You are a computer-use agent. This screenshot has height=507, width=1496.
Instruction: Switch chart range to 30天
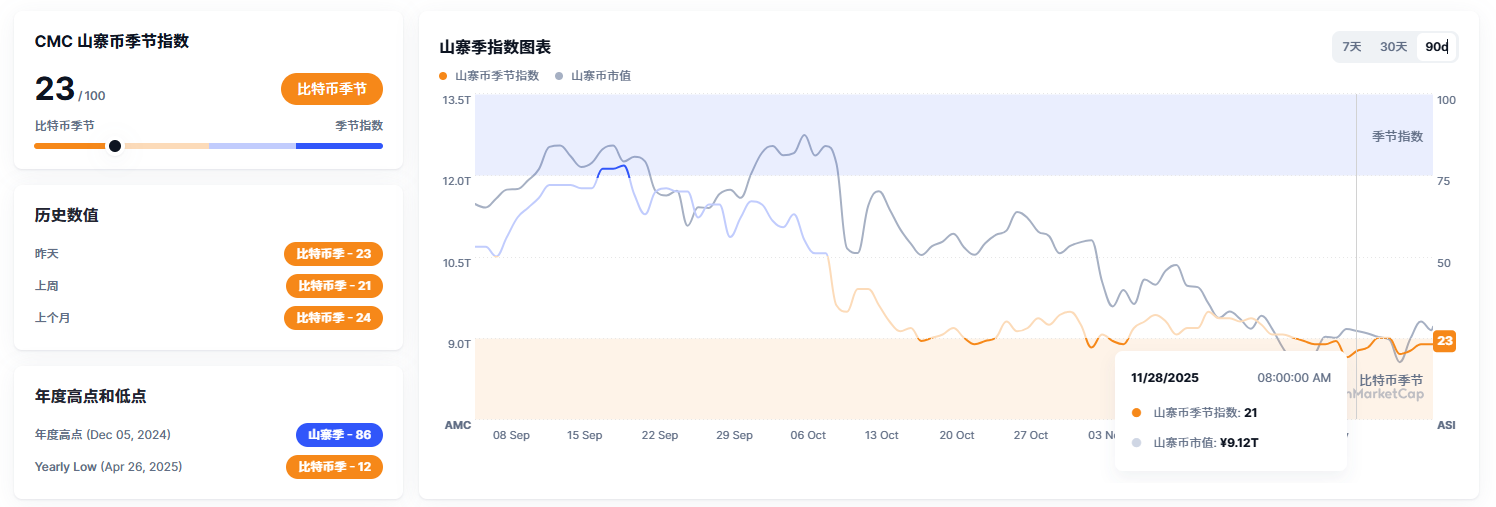pyautogui.click(x=1393, y=47)
